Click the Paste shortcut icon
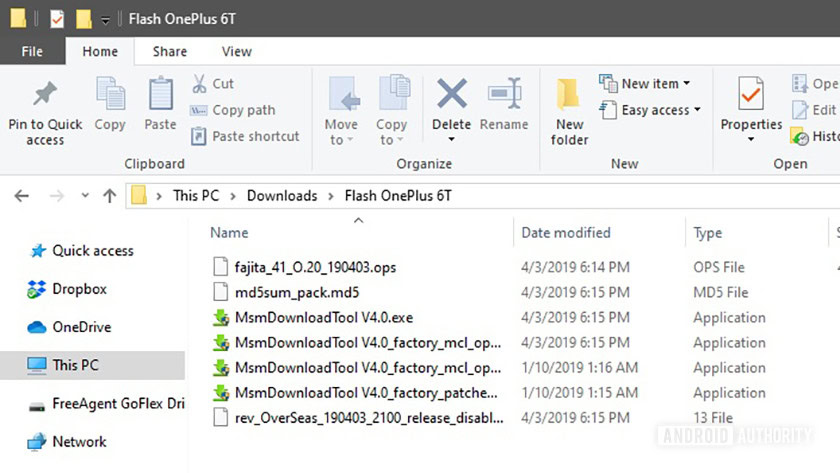This screenshot has height=473, width=840. 199,136
